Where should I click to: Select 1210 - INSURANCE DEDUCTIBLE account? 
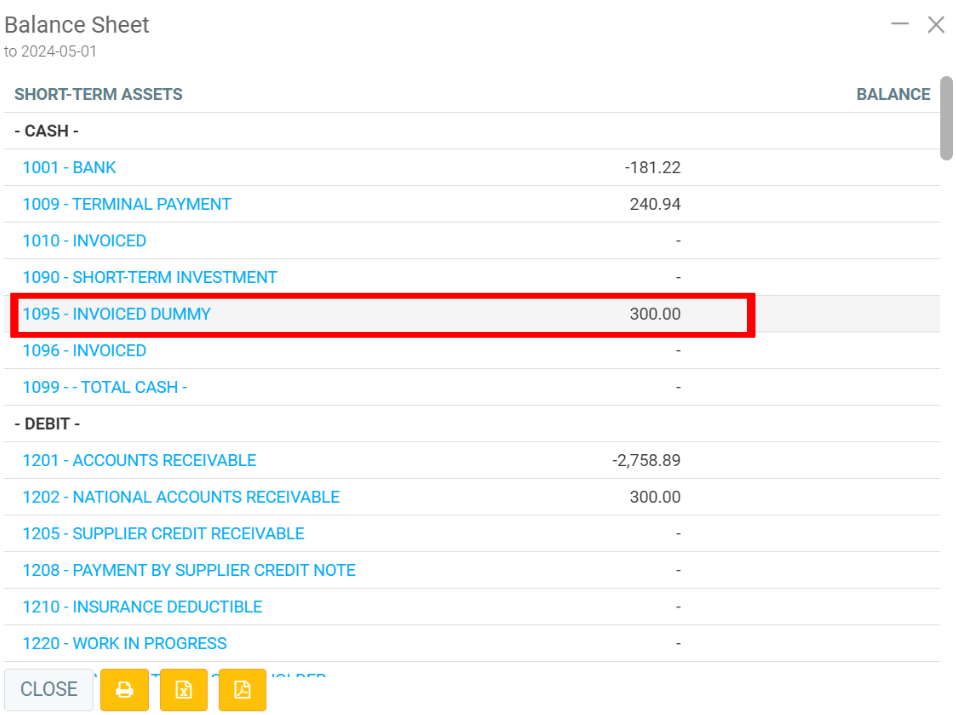(x=142, y=607)
